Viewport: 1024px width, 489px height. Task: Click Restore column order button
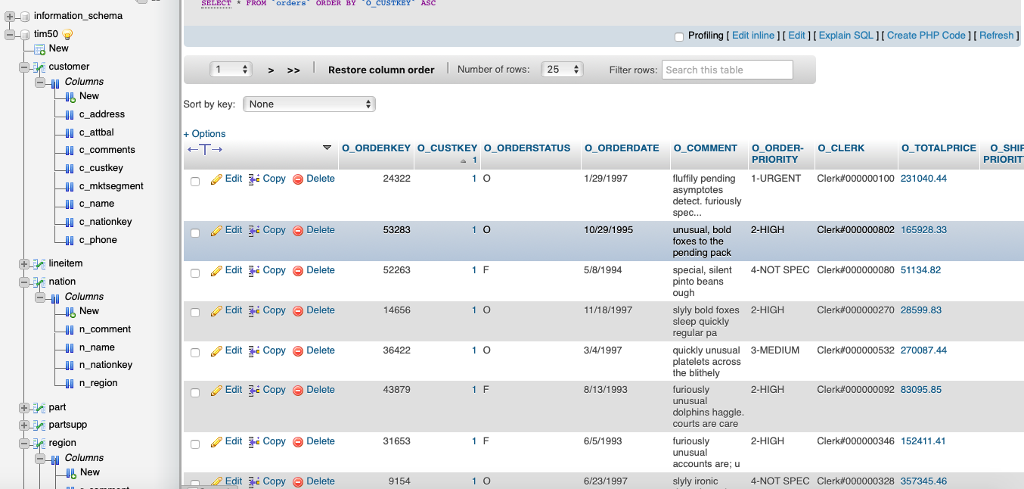click(381, 70)
